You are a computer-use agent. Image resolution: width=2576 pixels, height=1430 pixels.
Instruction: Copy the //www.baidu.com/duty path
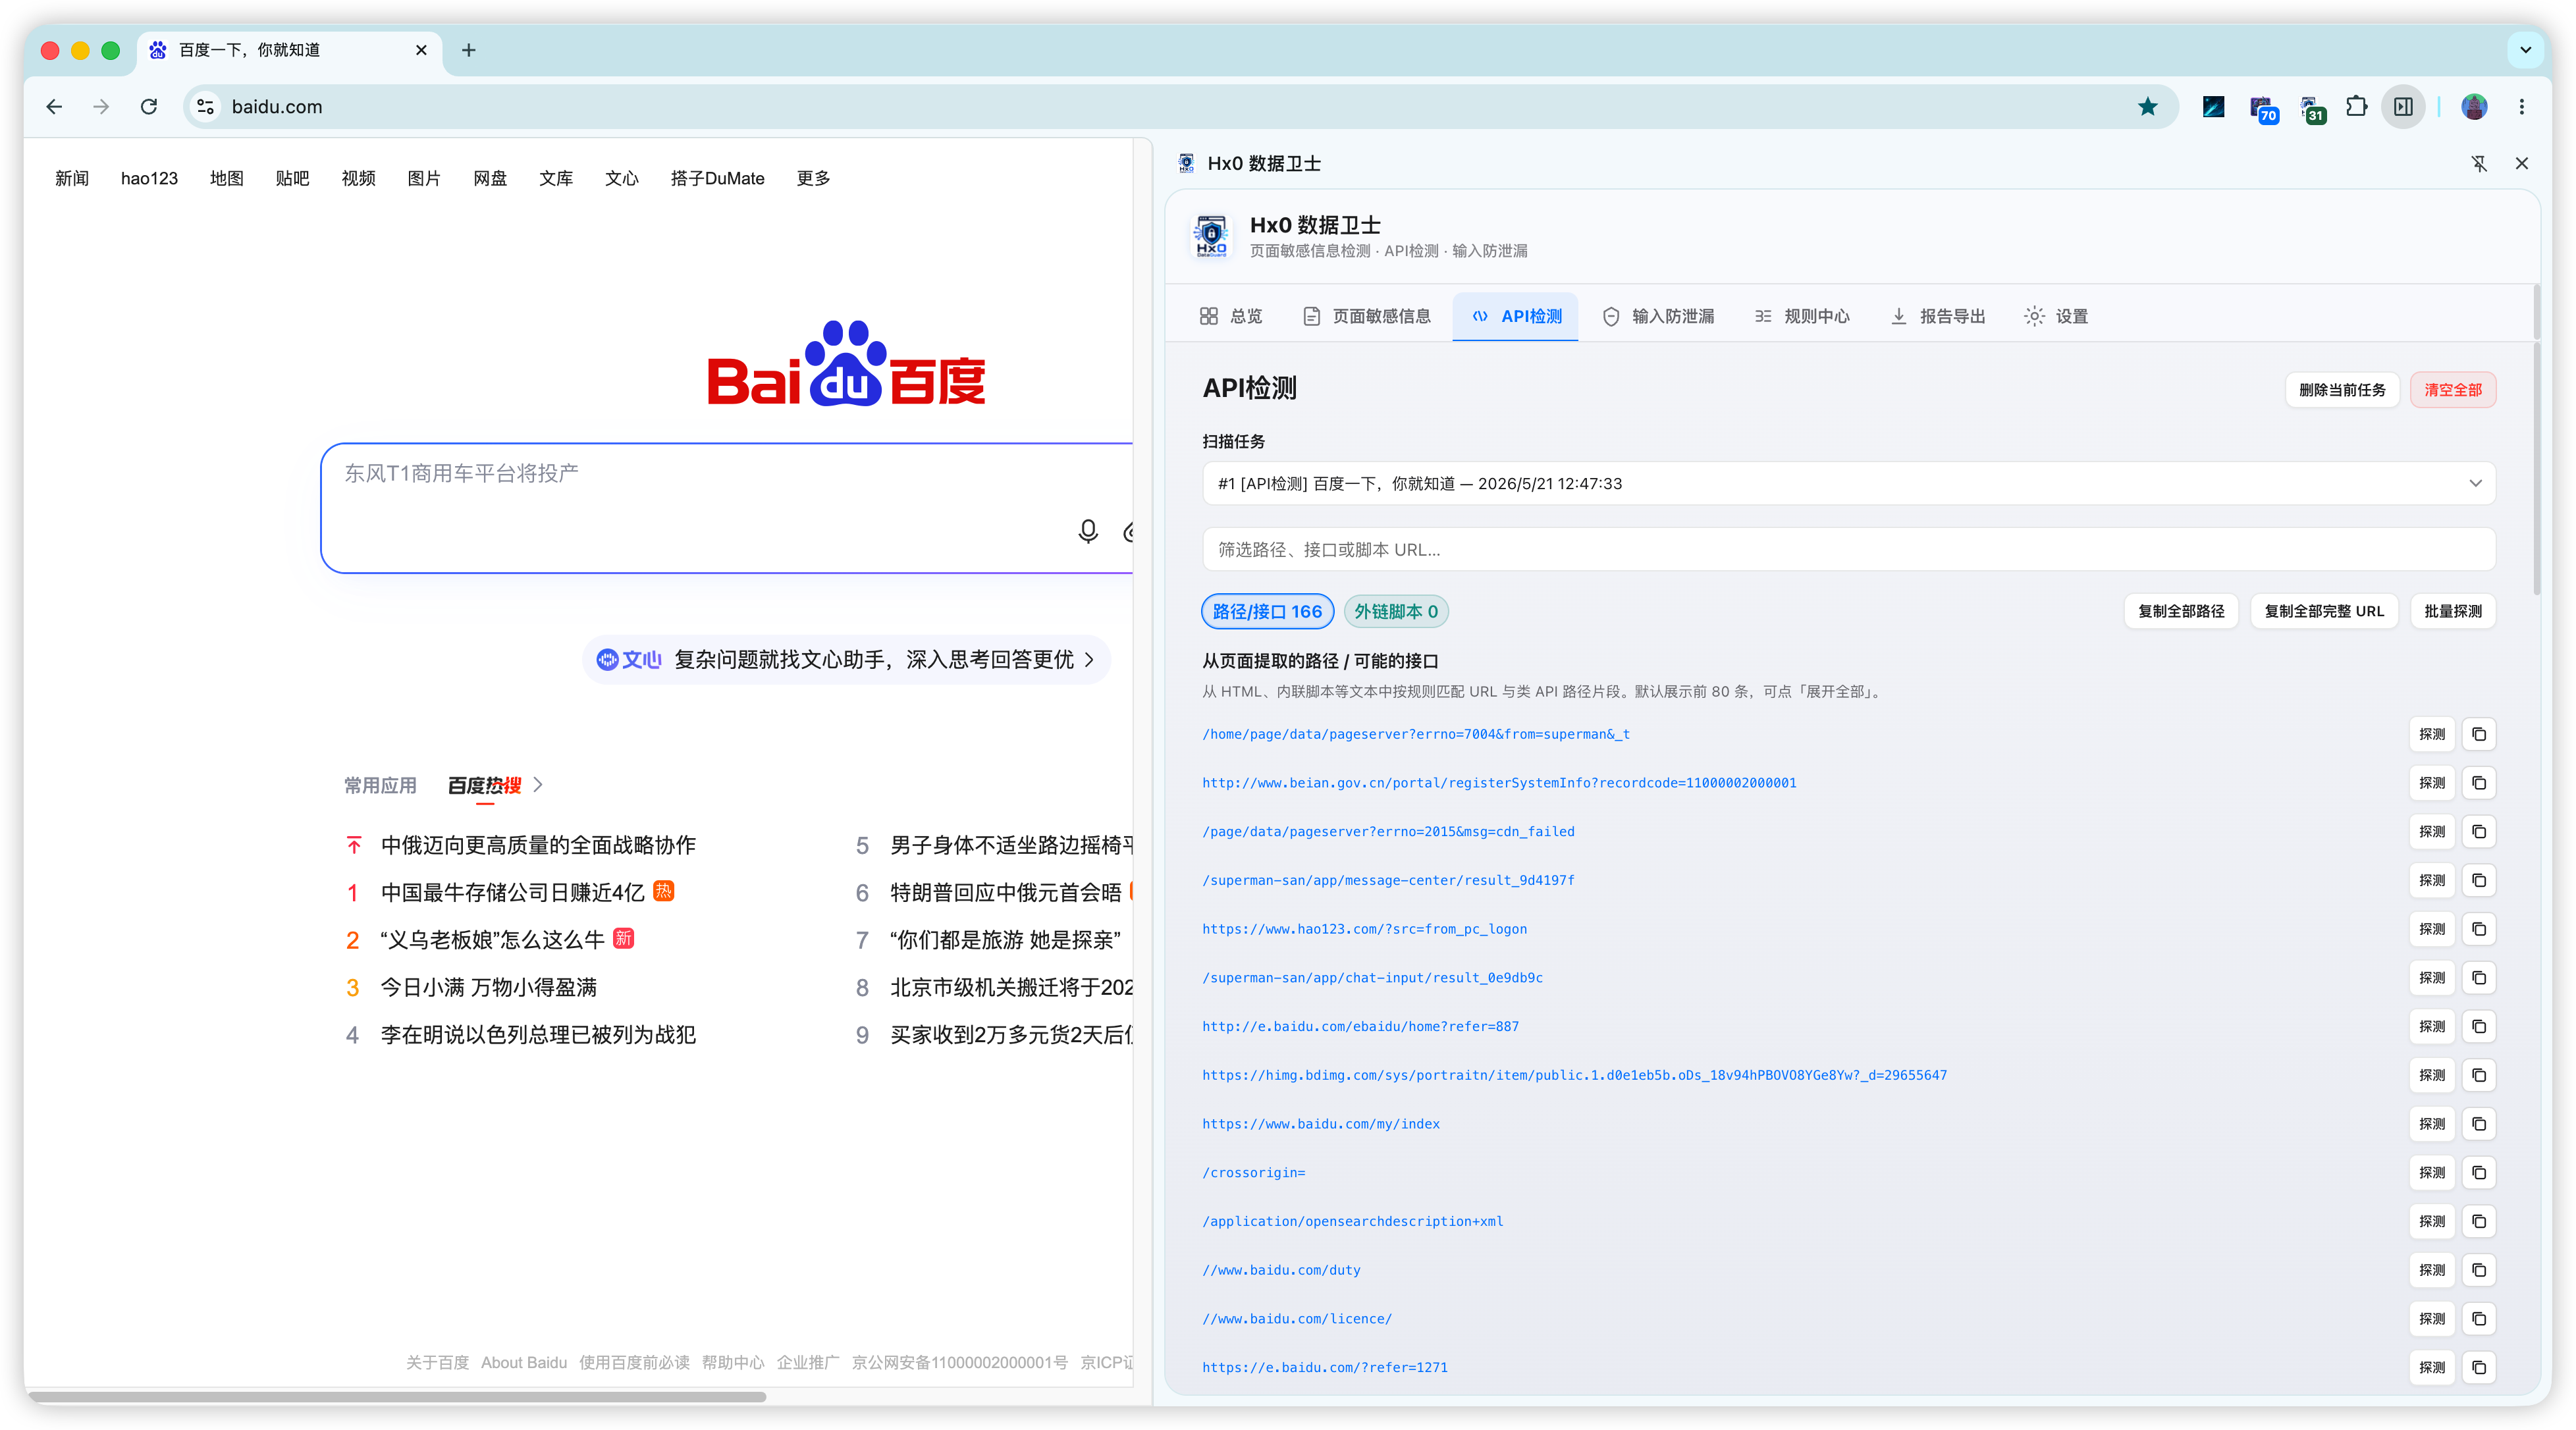(x=2478, y=1270)
